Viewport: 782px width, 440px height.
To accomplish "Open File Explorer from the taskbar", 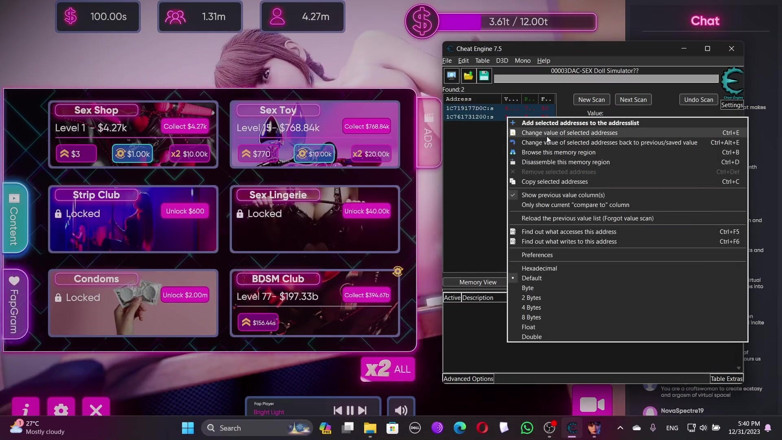I will 370,428.
